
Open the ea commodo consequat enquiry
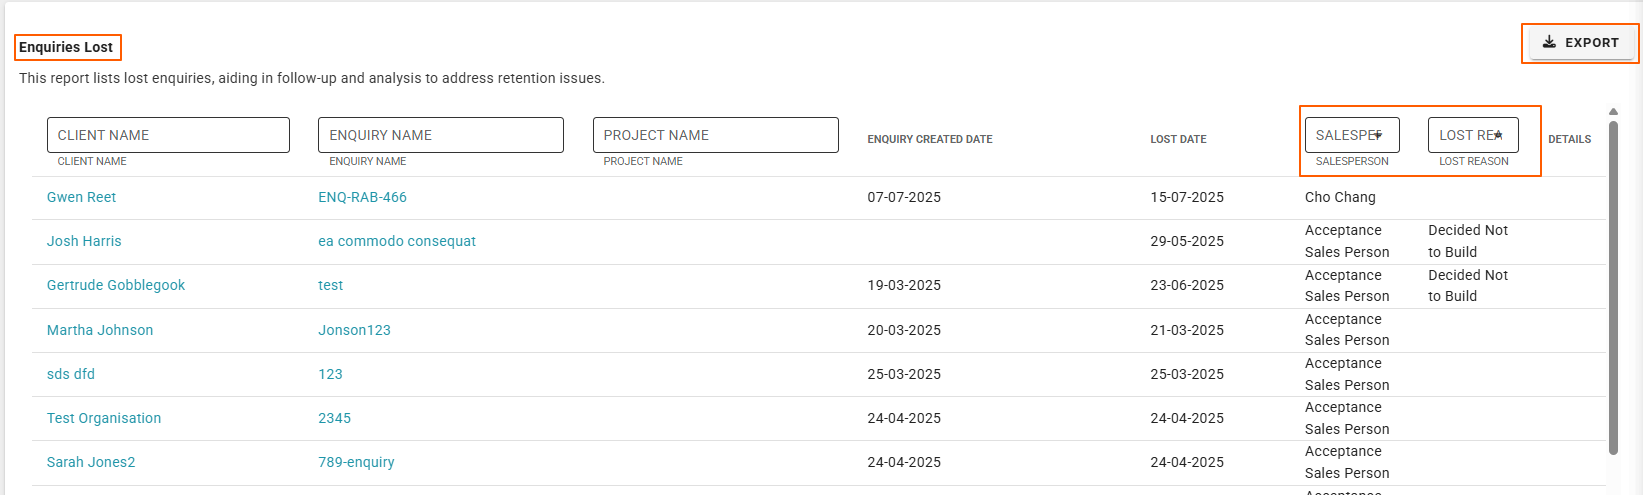[x=397, y=241]
